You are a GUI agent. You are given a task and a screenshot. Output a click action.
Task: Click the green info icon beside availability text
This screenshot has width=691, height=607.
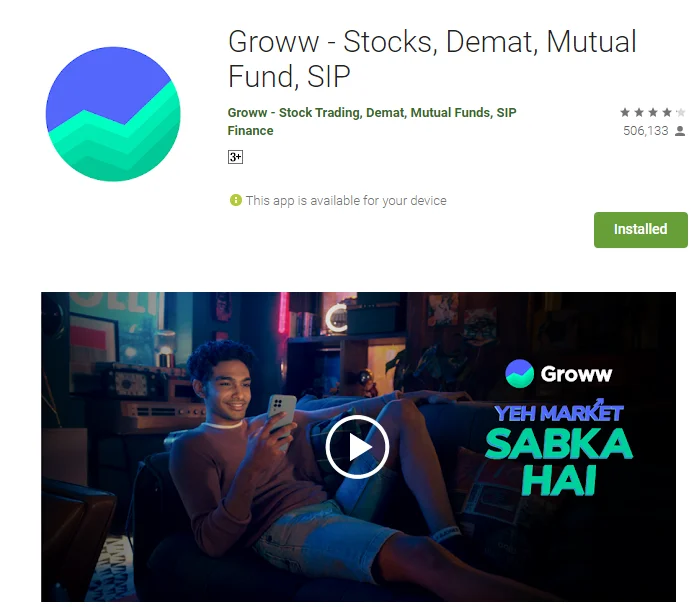(x=236, y=201)
